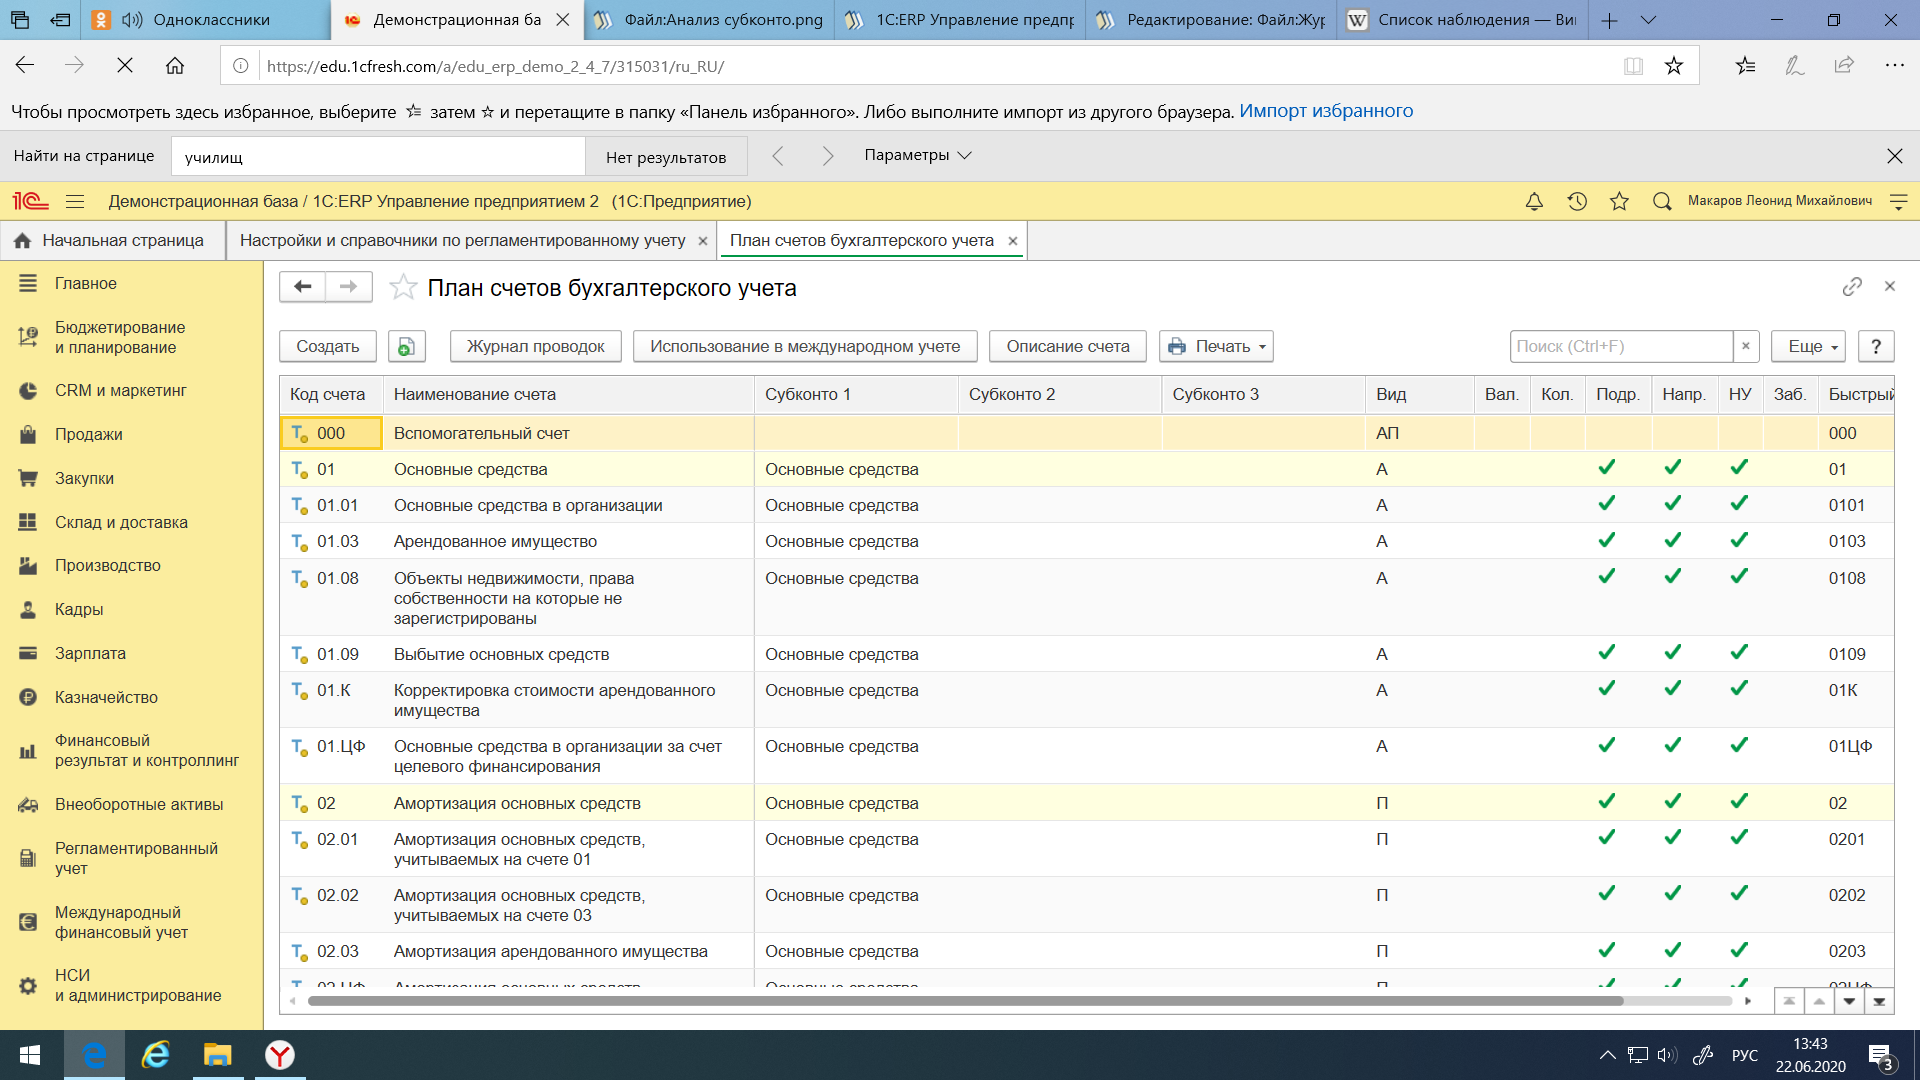Open help with the ? button
Screen dimensions: 1920x1080
(1876, 346)
